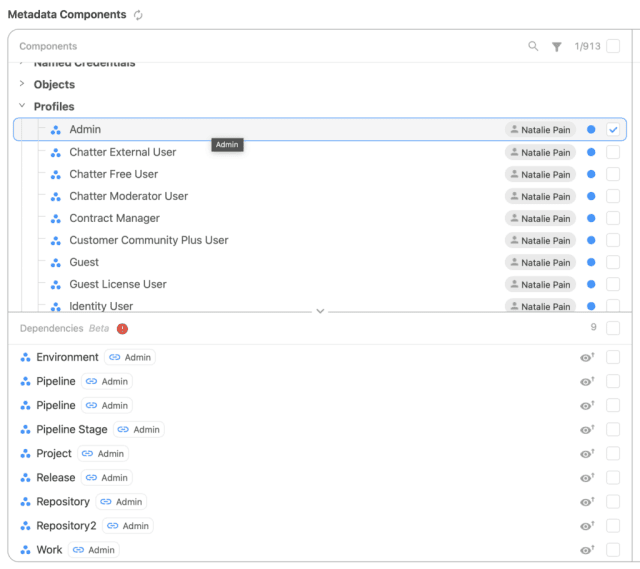Click the profile icon beside Admin

[x=56, y=130]
